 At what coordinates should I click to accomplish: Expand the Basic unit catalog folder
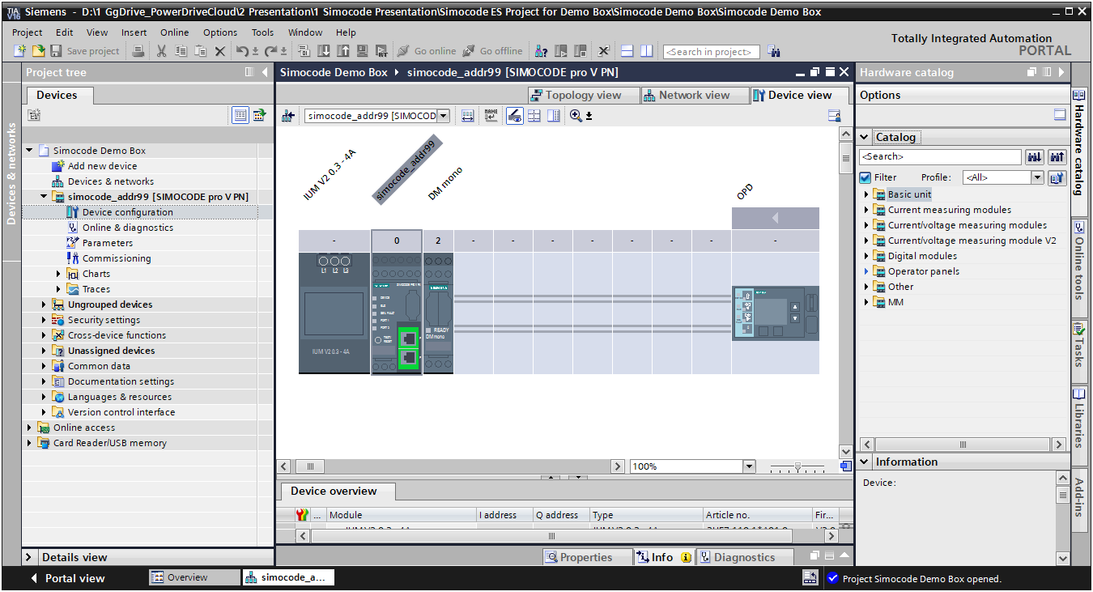(x=866, y=194)
